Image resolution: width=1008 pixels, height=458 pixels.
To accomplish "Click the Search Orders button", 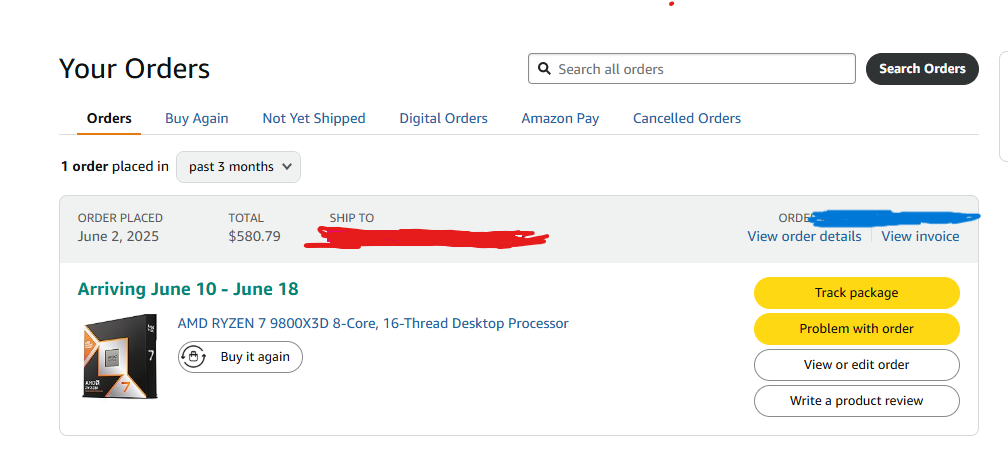I will click(922, 69).
